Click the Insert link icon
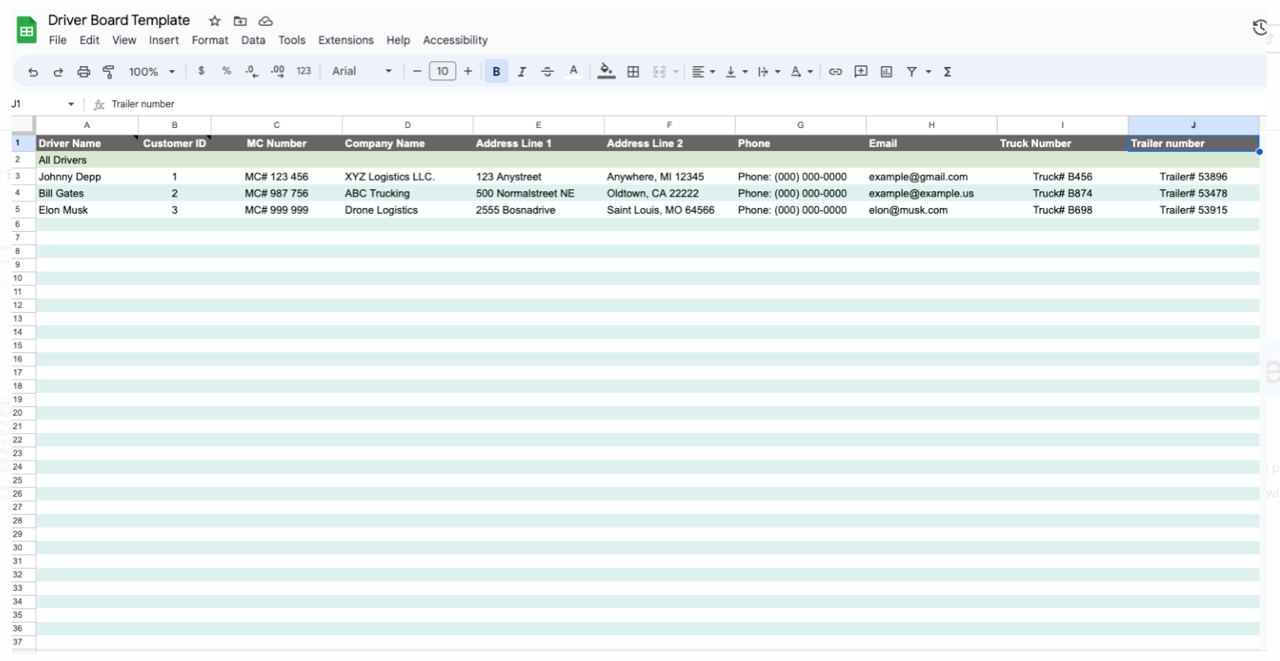Viewport: 1280px width, 661px height. tap(835, 72)
